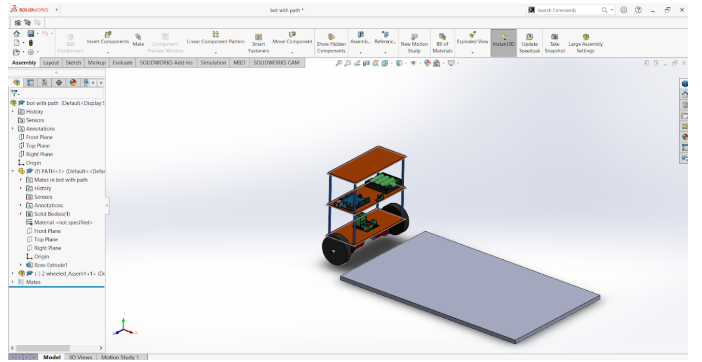
Task: Expand the 2 wheeled_Assem1 component
Action: (13, 273)
